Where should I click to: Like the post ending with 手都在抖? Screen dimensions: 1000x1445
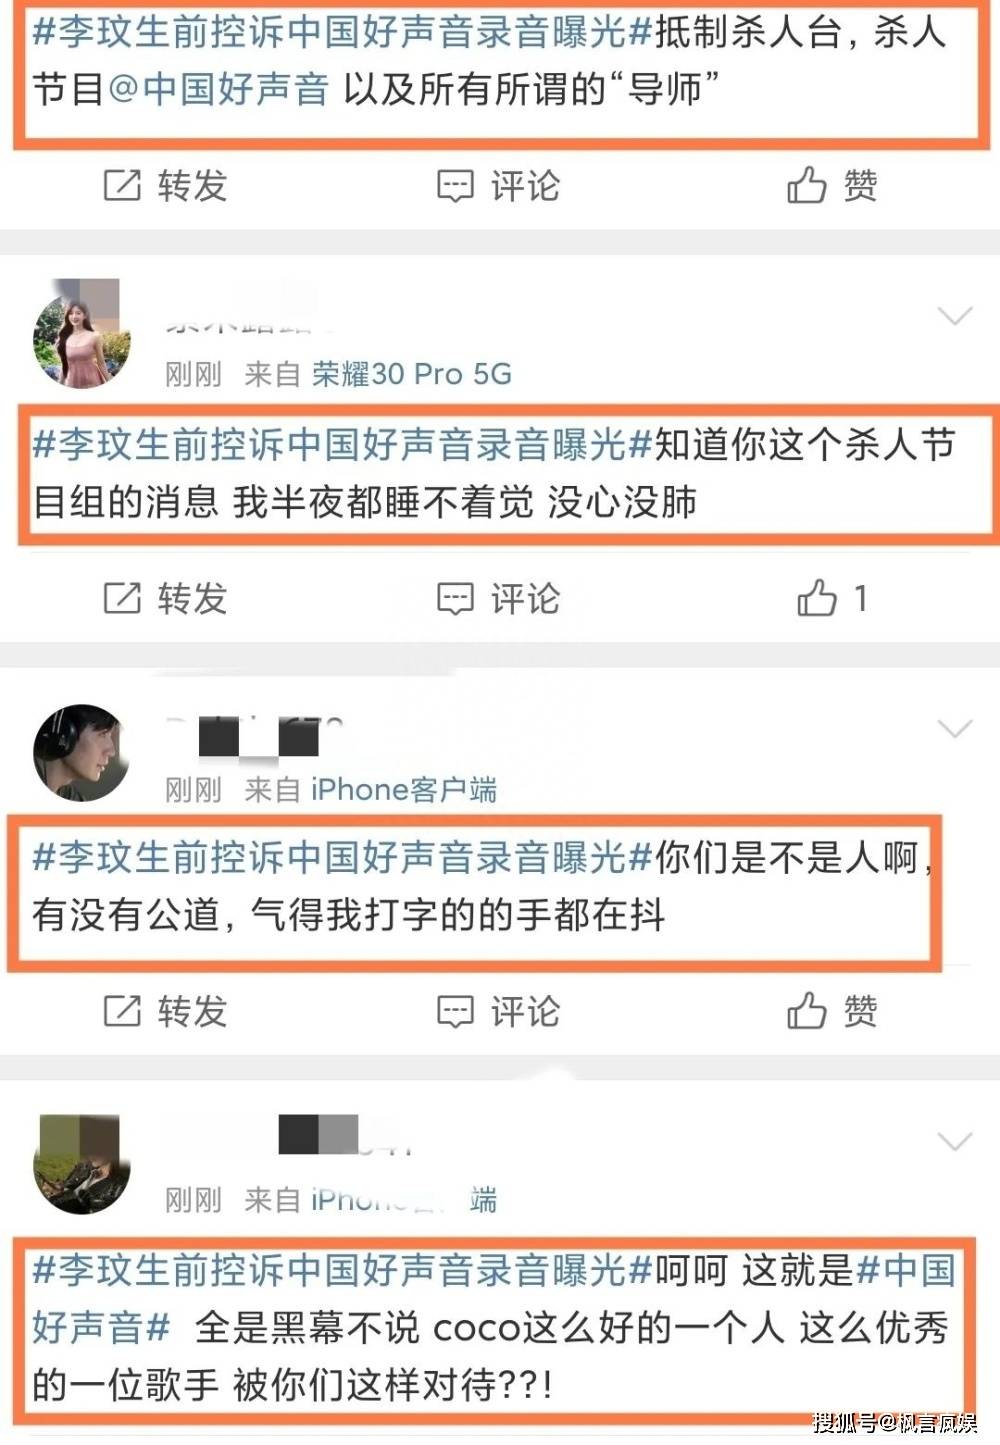coord(832,1011)
